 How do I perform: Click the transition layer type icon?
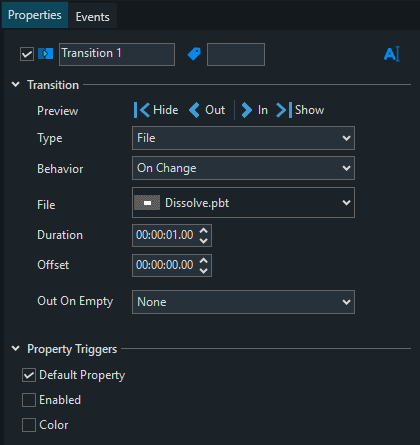[x=45, y=54]
